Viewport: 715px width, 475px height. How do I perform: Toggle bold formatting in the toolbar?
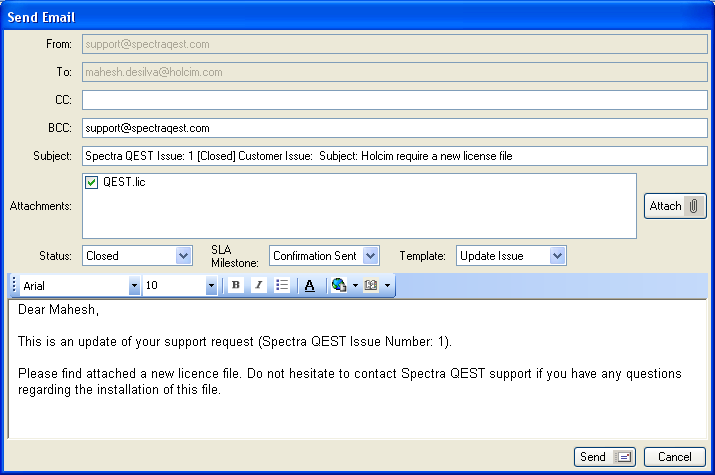(x=235, y=286)
